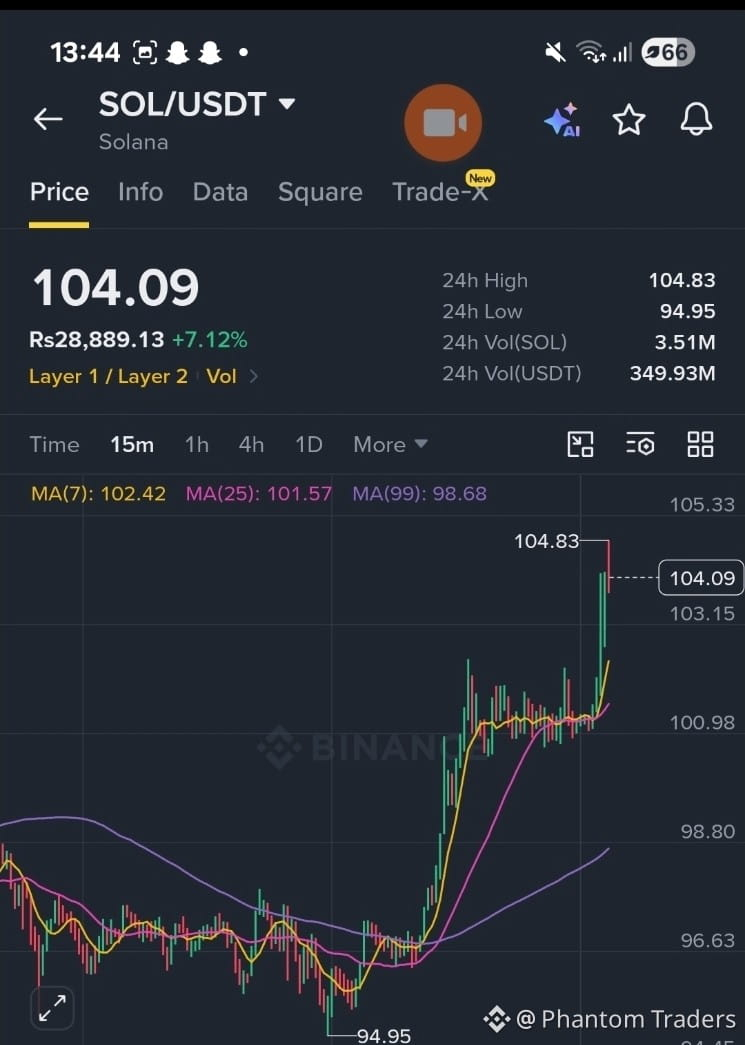This screenshot has width=745, height=1045.
Task: Tap the MA(7): 102.42 indicator label
Action: point(99,494)
